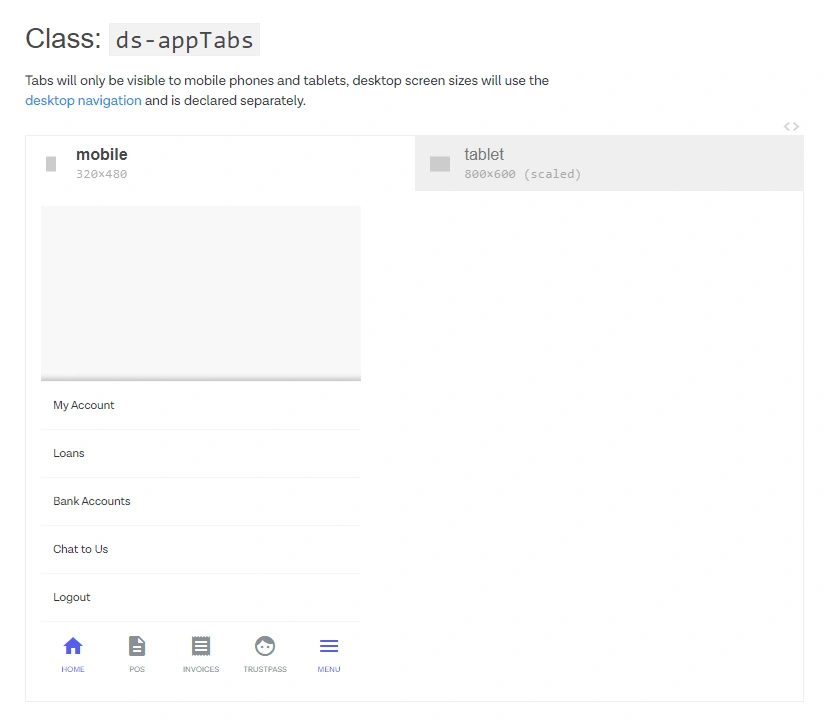The image size is (832, 721).
Task: Click the tablet device icon
Action: click(x=440, y=164)
